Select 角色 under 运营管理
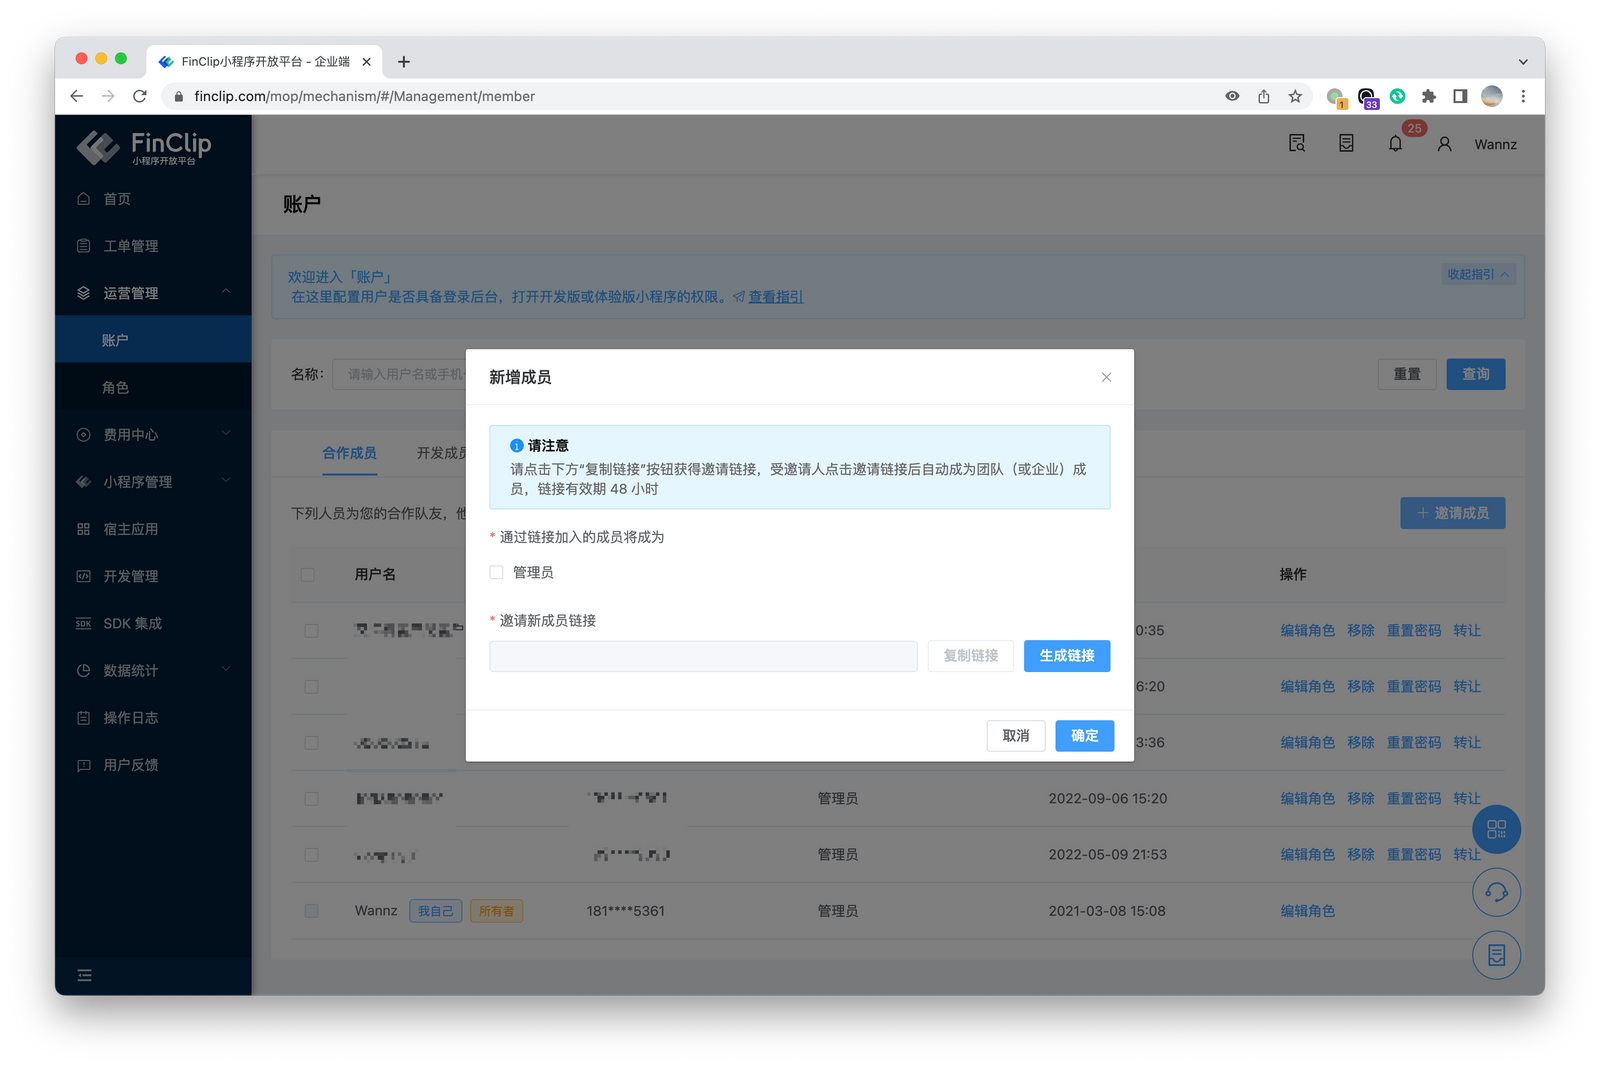1600x1068 pixels. pos(117,387)
